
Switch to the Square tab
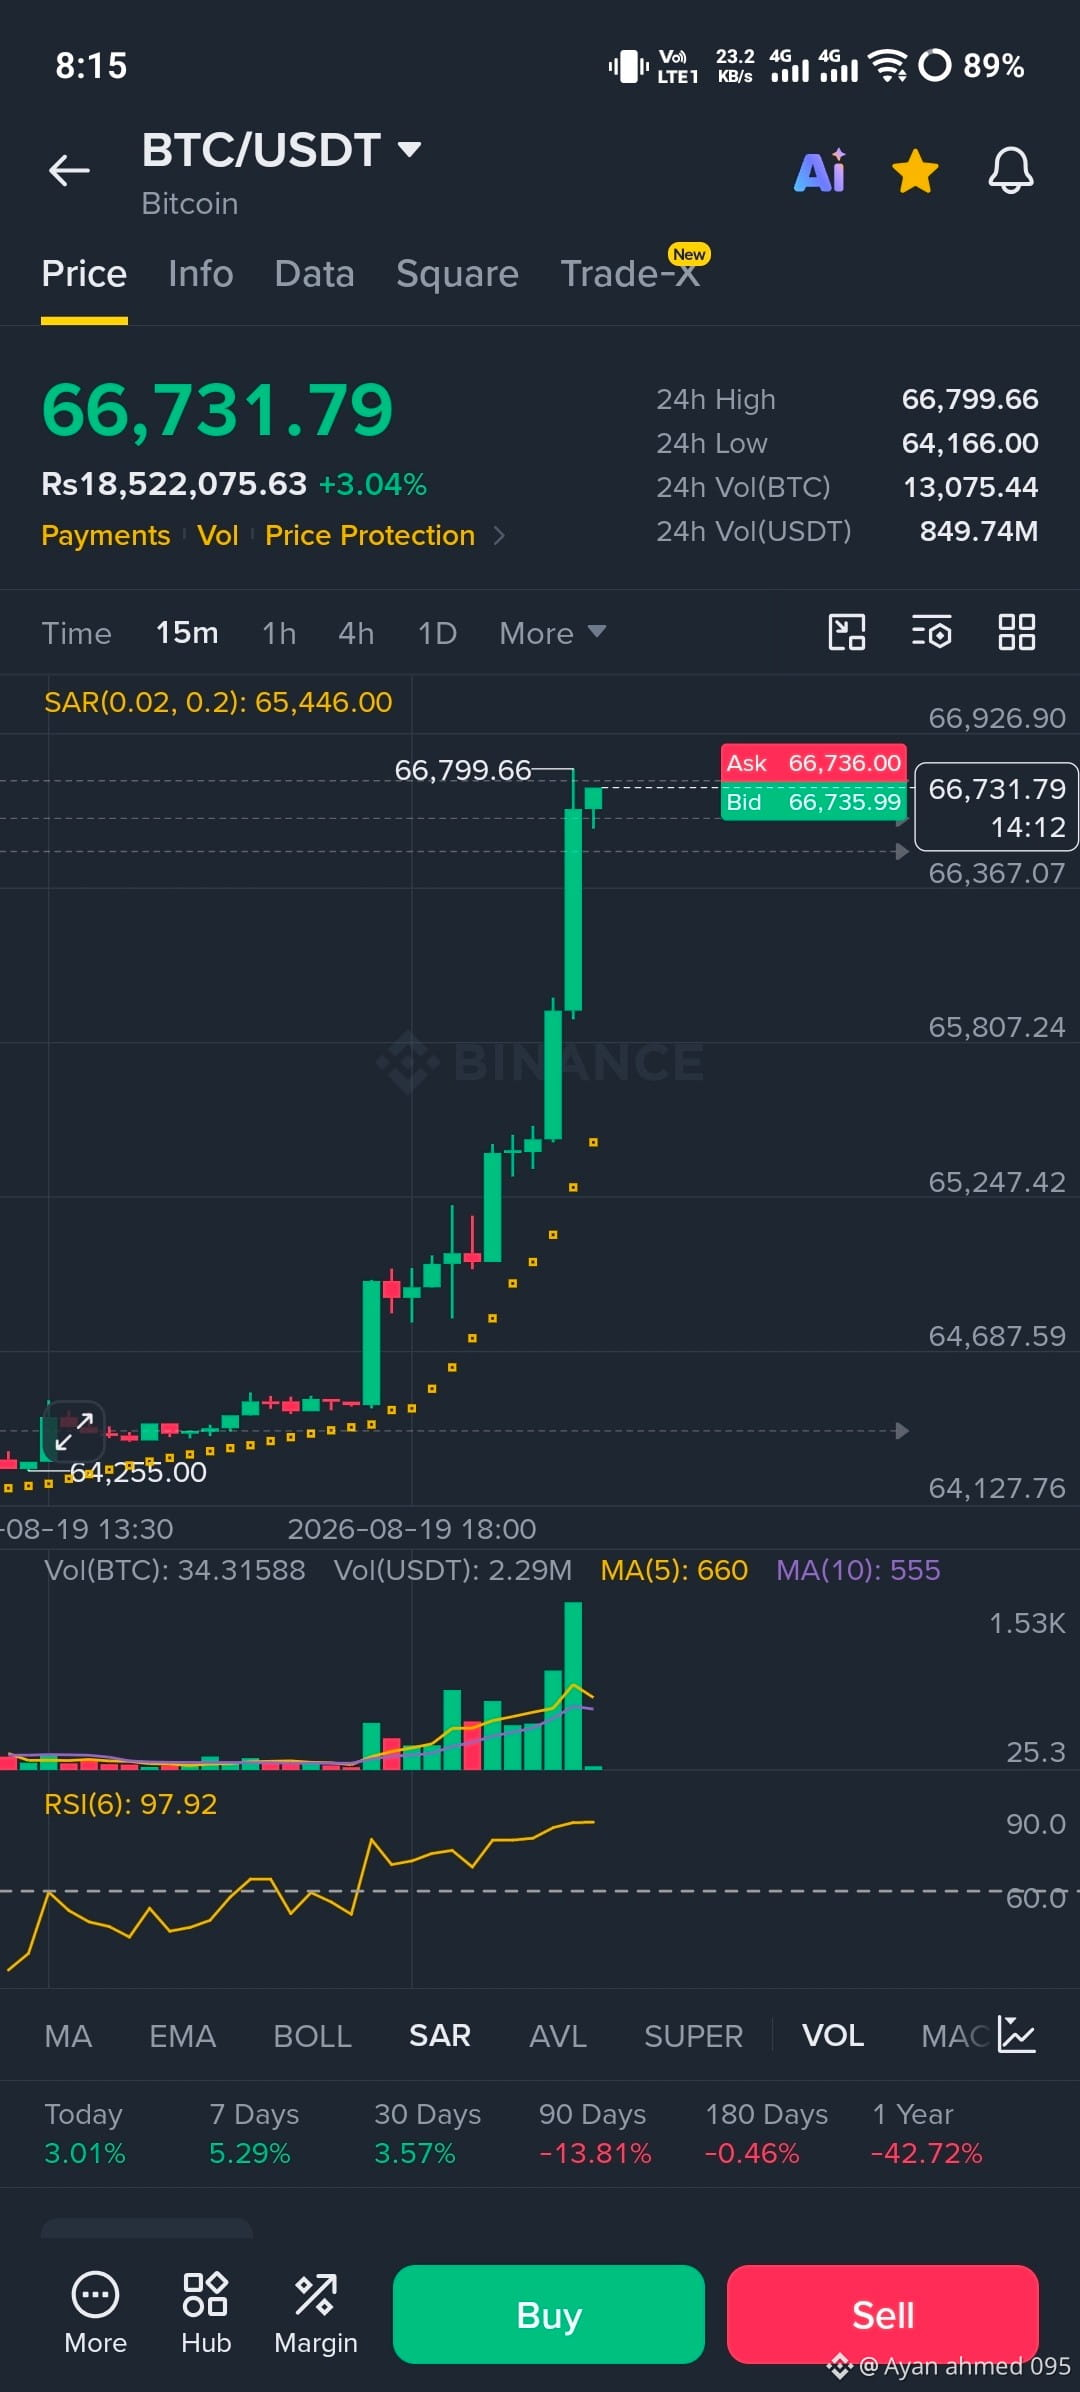457,273
